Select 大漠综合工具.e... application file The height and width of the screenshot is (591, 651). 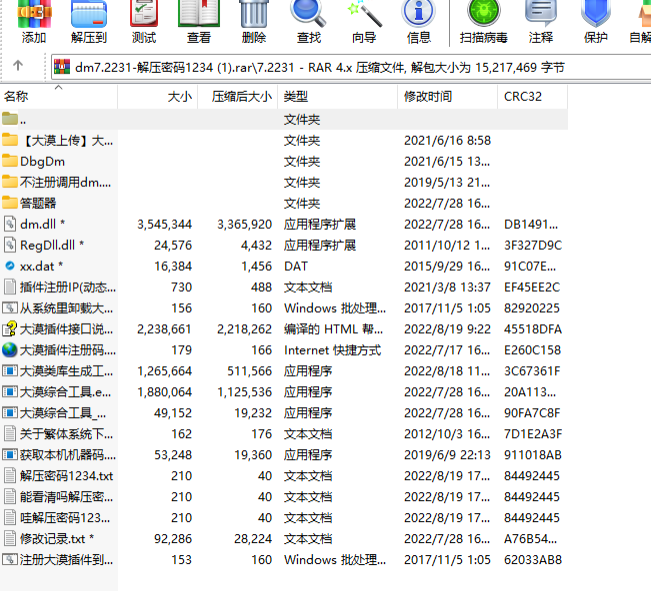(x=57, y=392)
